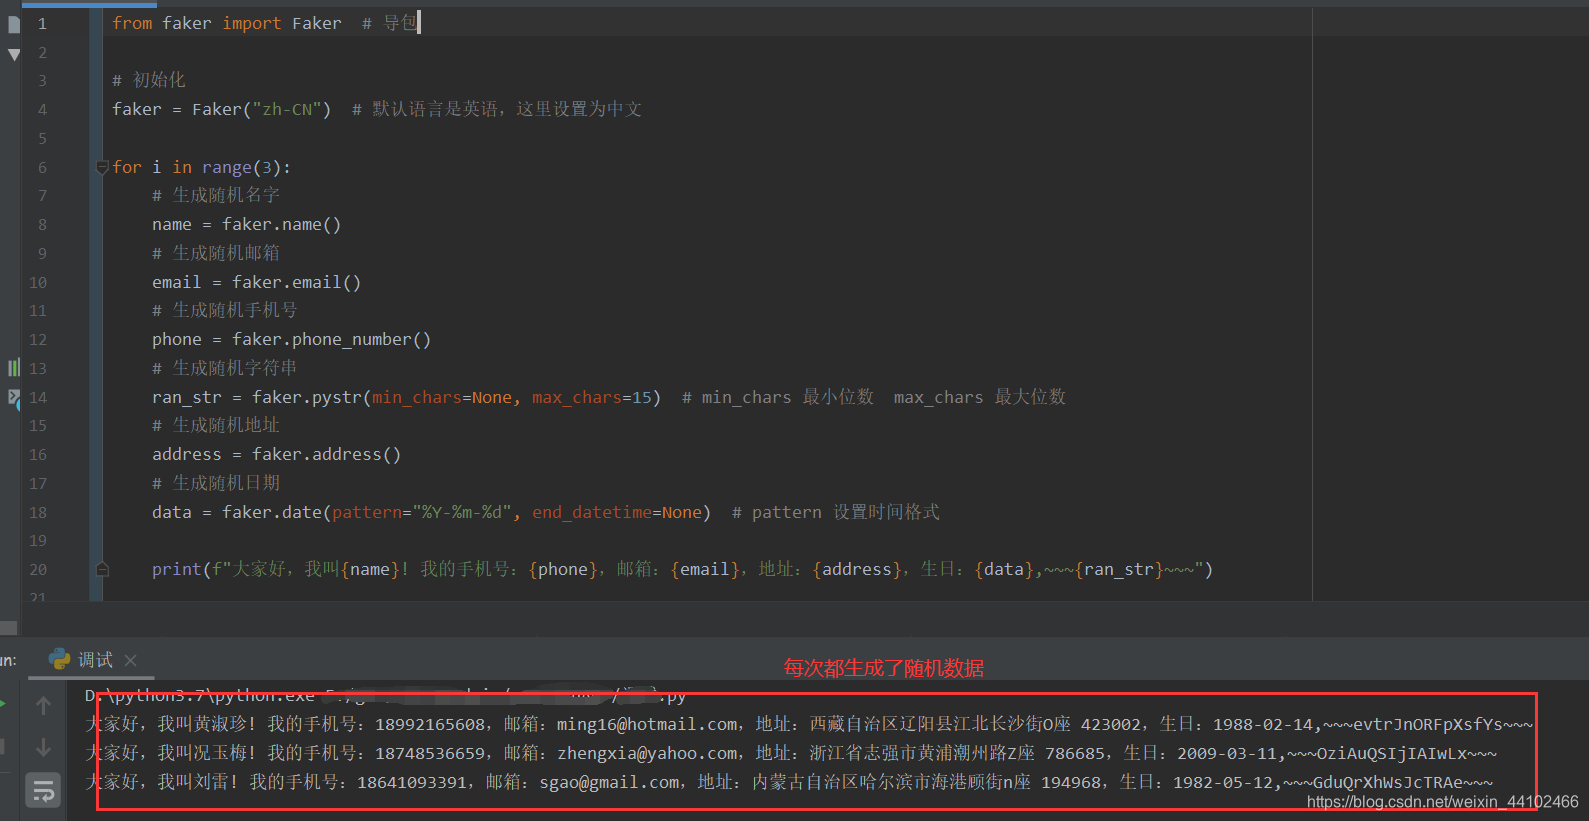Click the Python icon on the 调试 tab

pyautogui.click(x=60, y=659)
